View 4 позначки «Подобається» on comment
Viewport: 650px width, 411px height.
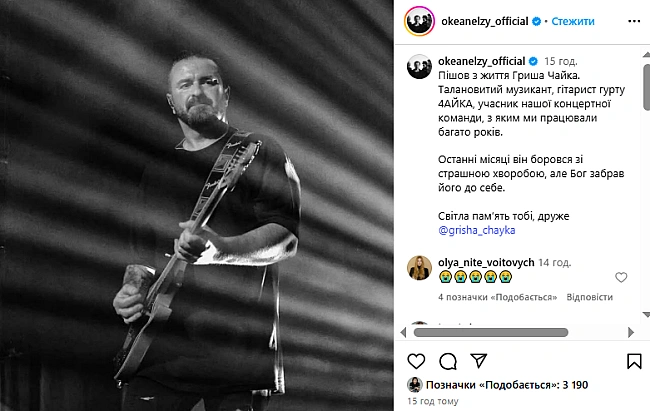coord(497,297)
